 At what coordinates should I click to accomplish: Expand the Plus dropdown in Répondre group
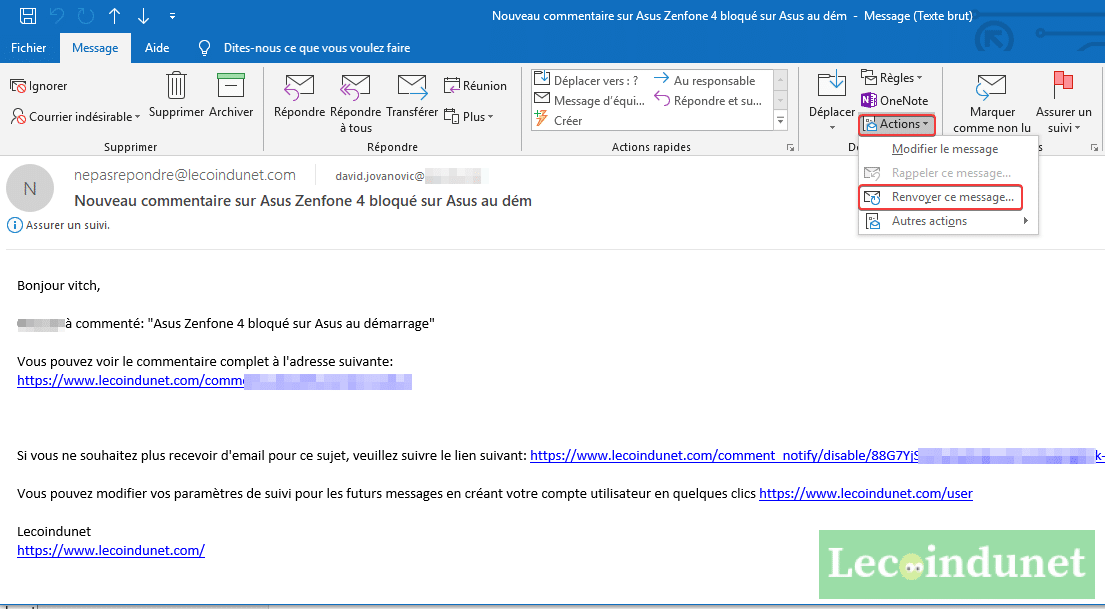coord(469,116)
